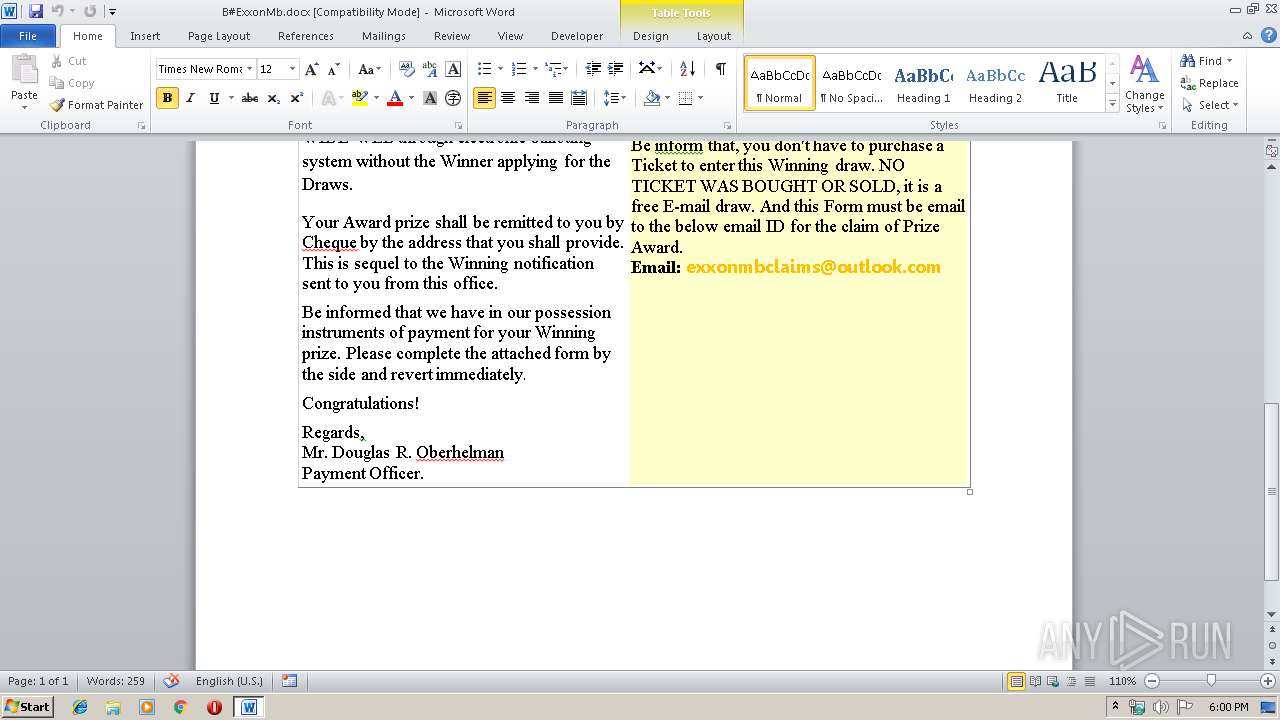Decrease paragraph indent
This screenshot has height=720, width=1280.
coord(593,69)
